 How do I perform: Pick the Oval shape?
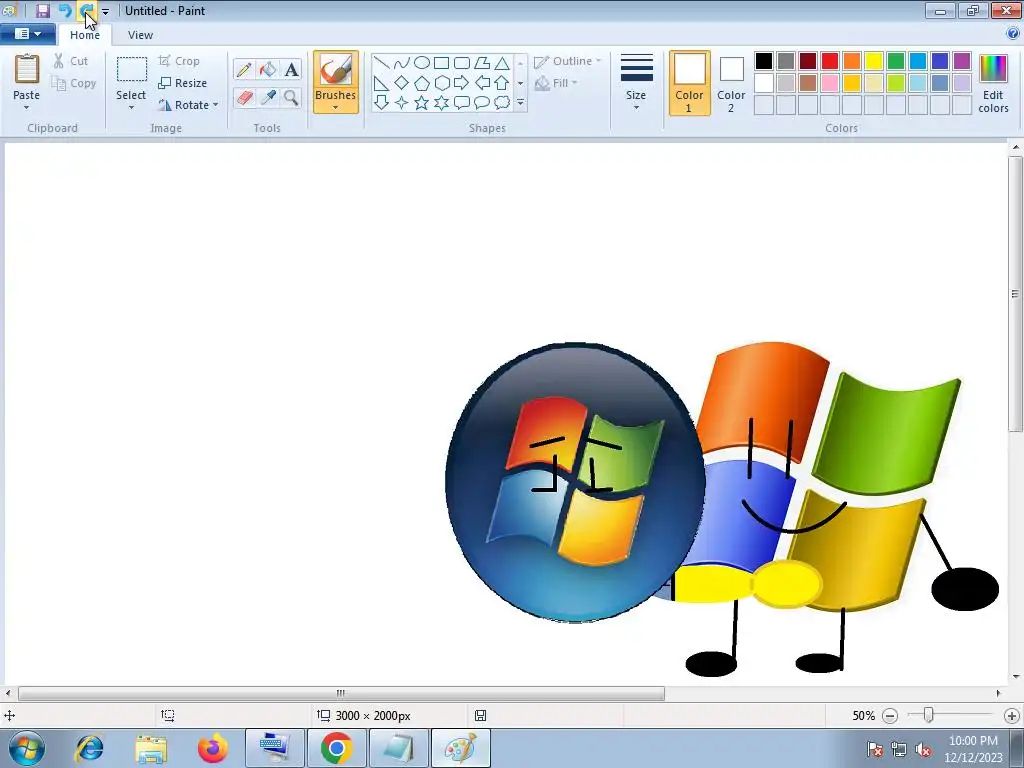tap(422, 63)
